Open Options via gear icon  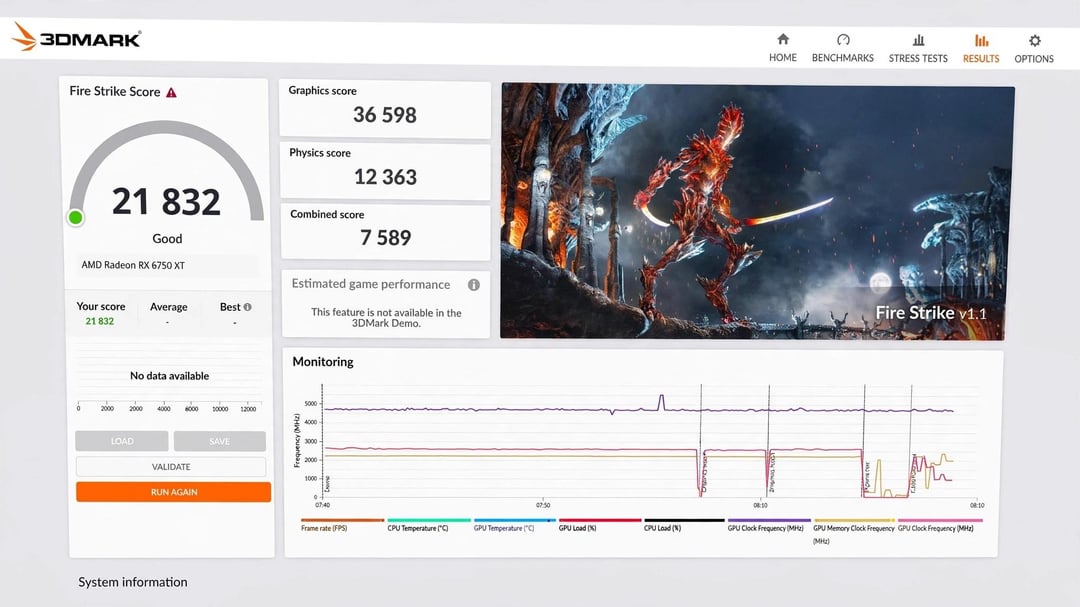click(x=1034, y=41)
